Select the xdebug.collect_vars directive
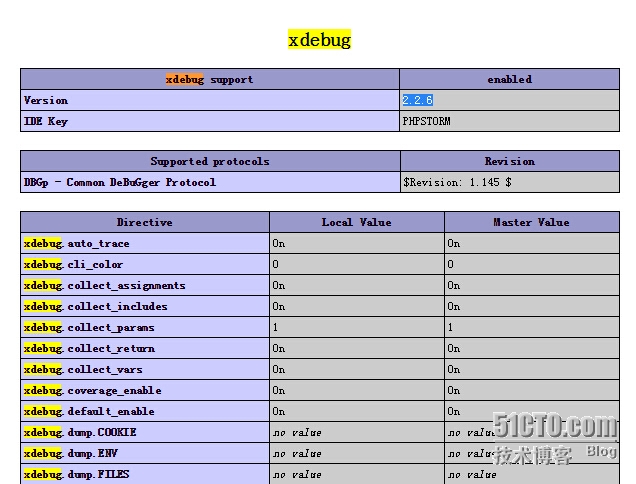The image size is (636, 484). pyautogui.click(x=83, y=370)
